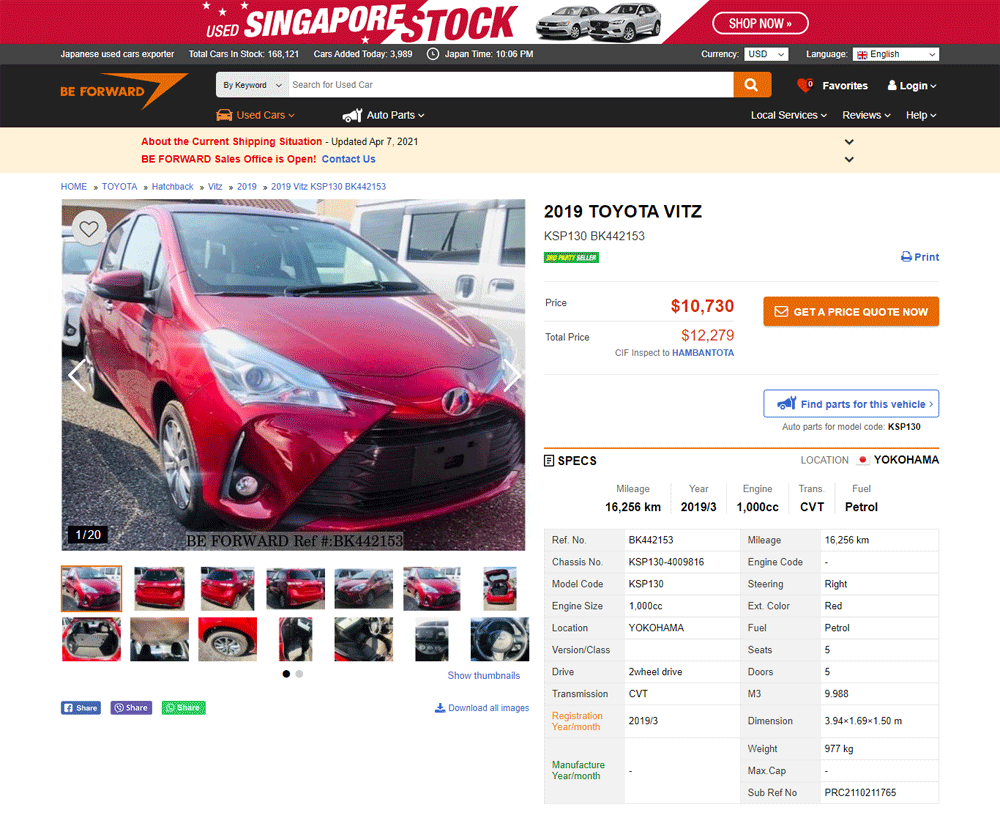This screenshot has height=818, width=1000.
Task: Share via WhatsApp green button
Action: point(184,708)
